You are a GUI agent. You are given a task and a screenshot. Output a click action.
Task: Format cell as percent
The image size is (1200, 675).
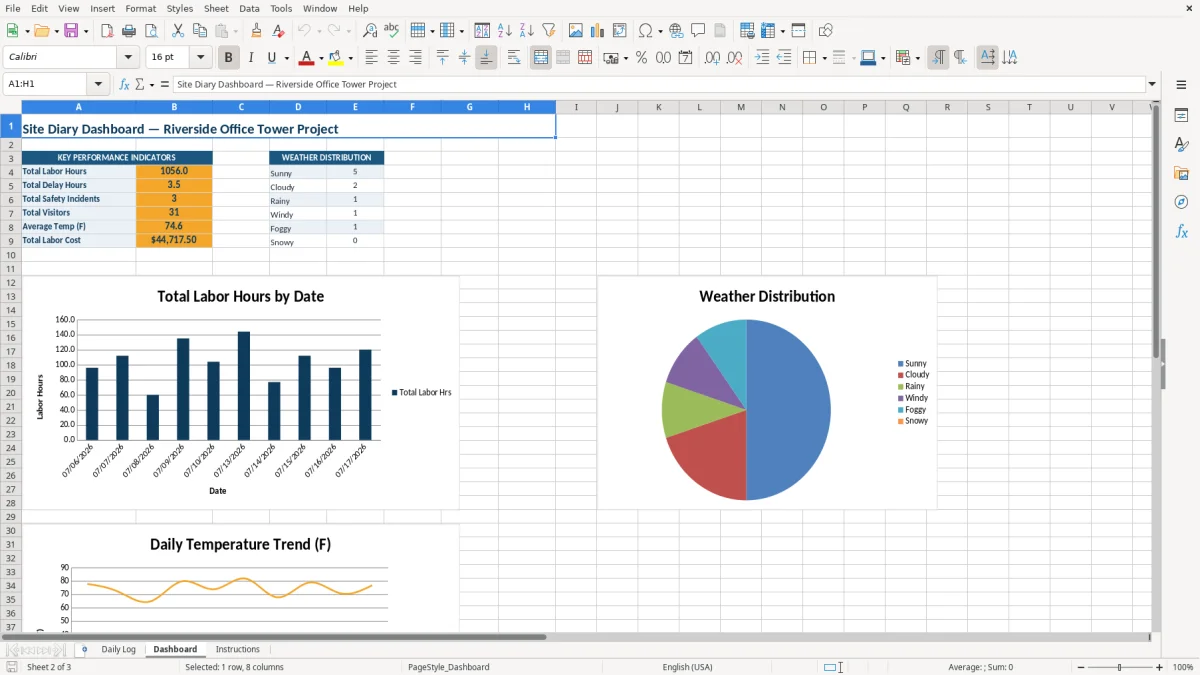click(641, 58)
